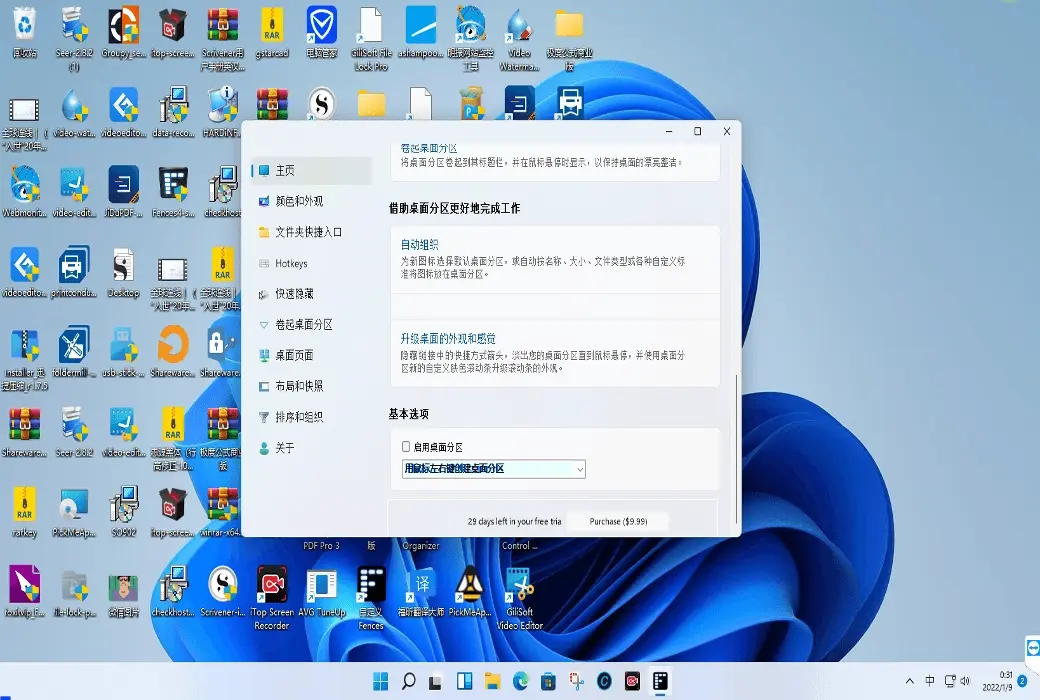Open the Windows Start menu
Screen dimensions: 1040x700
(x=381, y=681)
